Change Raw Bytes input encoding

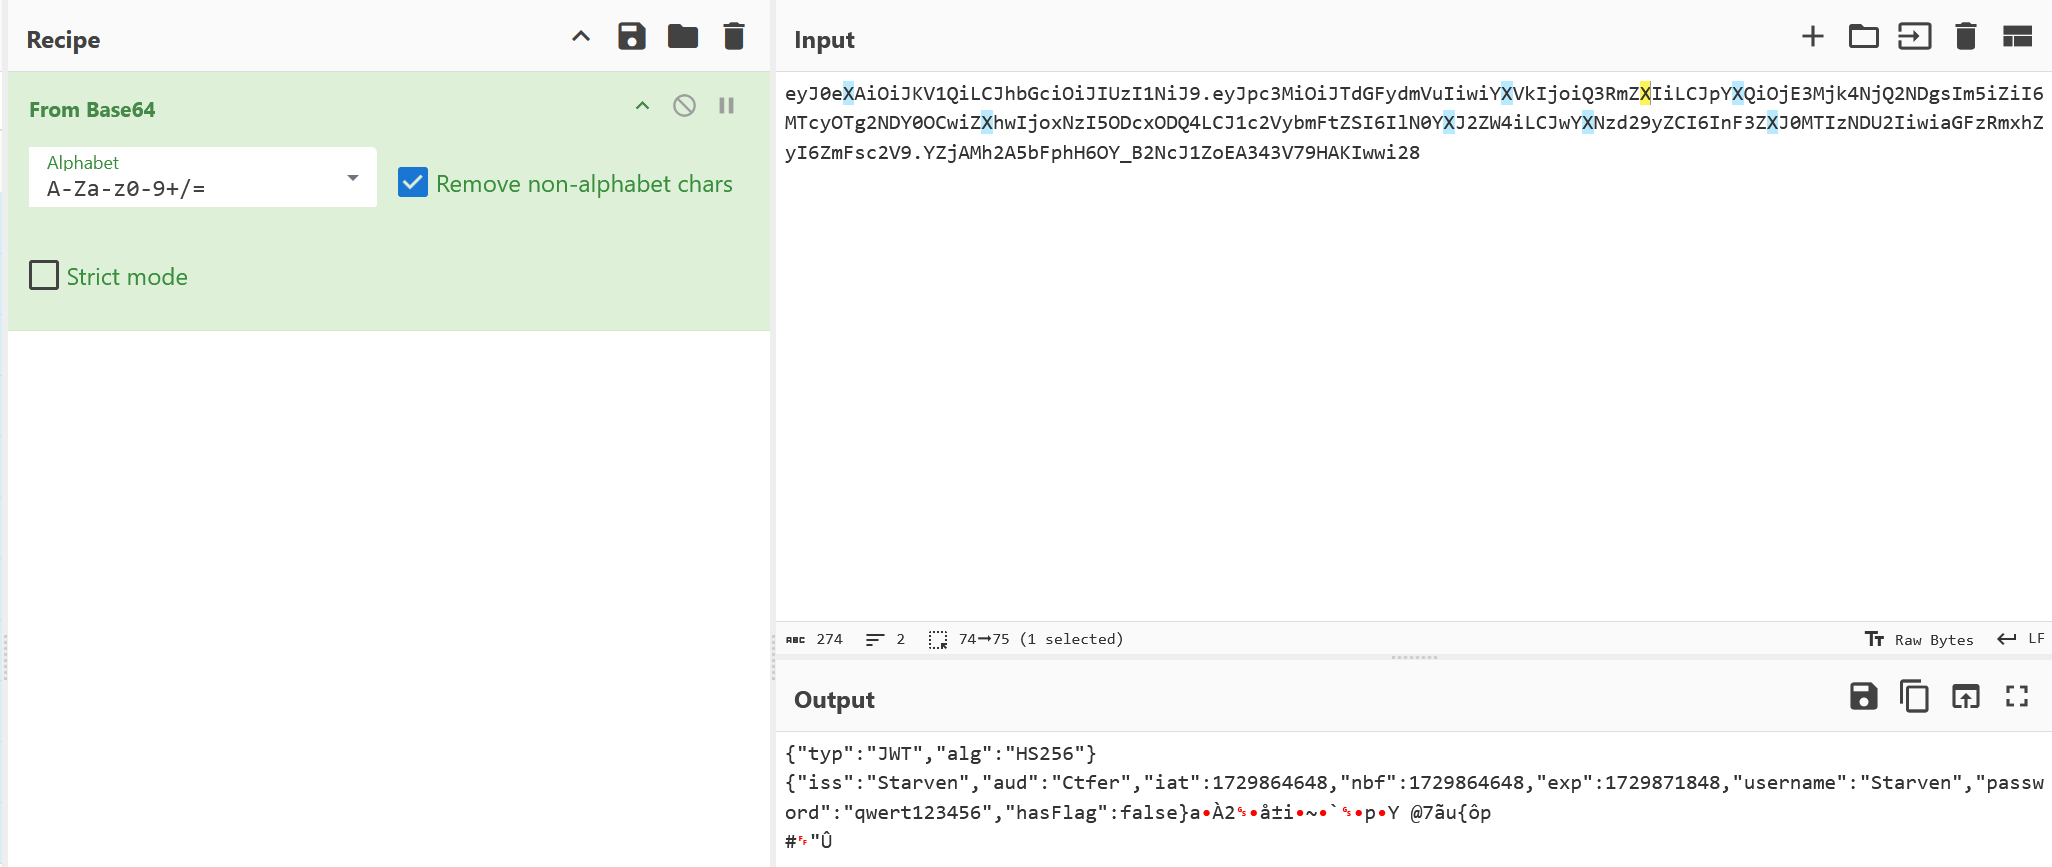tap(1919, 640)
